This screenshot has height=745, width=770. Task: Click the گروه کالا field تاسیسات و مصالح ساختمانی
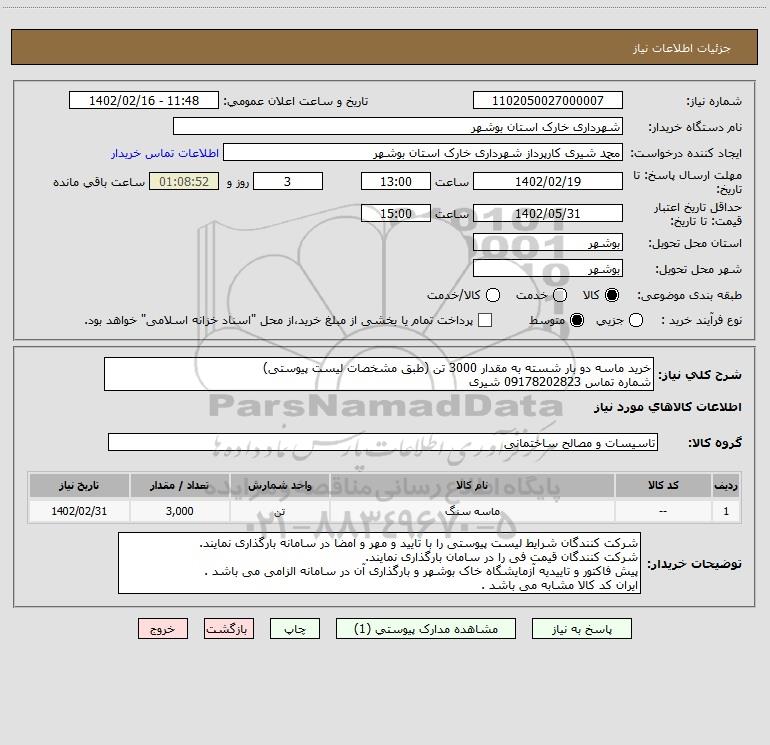pyautogui.click(x=383, y=442)
